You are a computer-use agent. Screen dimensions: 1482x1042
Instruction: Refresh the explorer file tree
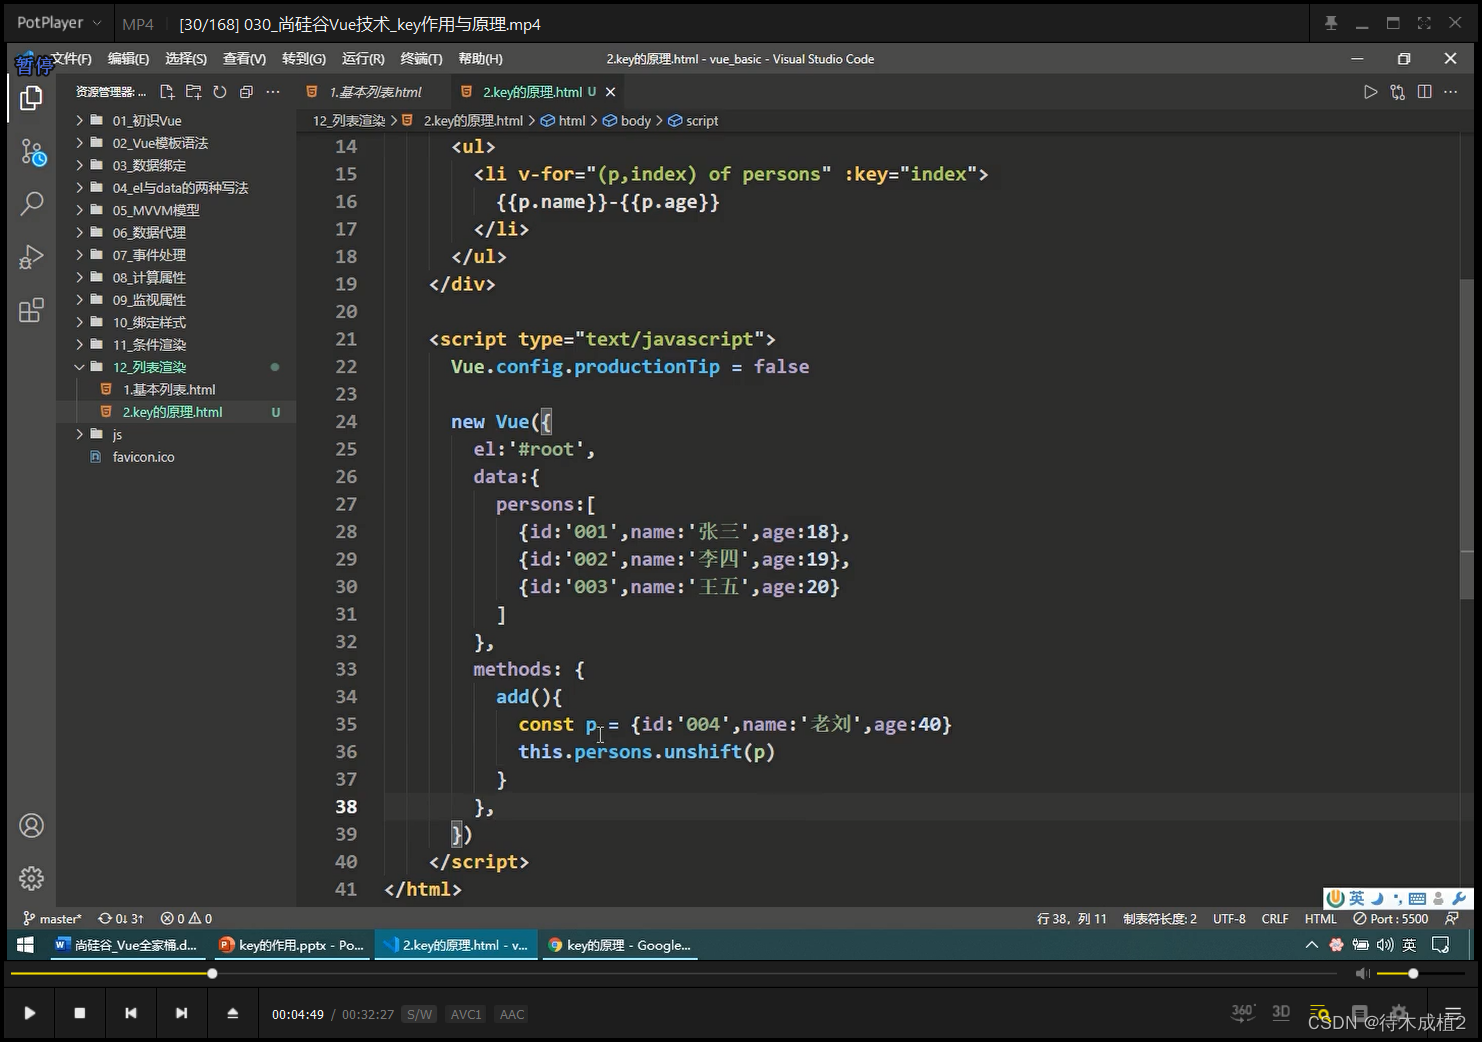(220, 92)
